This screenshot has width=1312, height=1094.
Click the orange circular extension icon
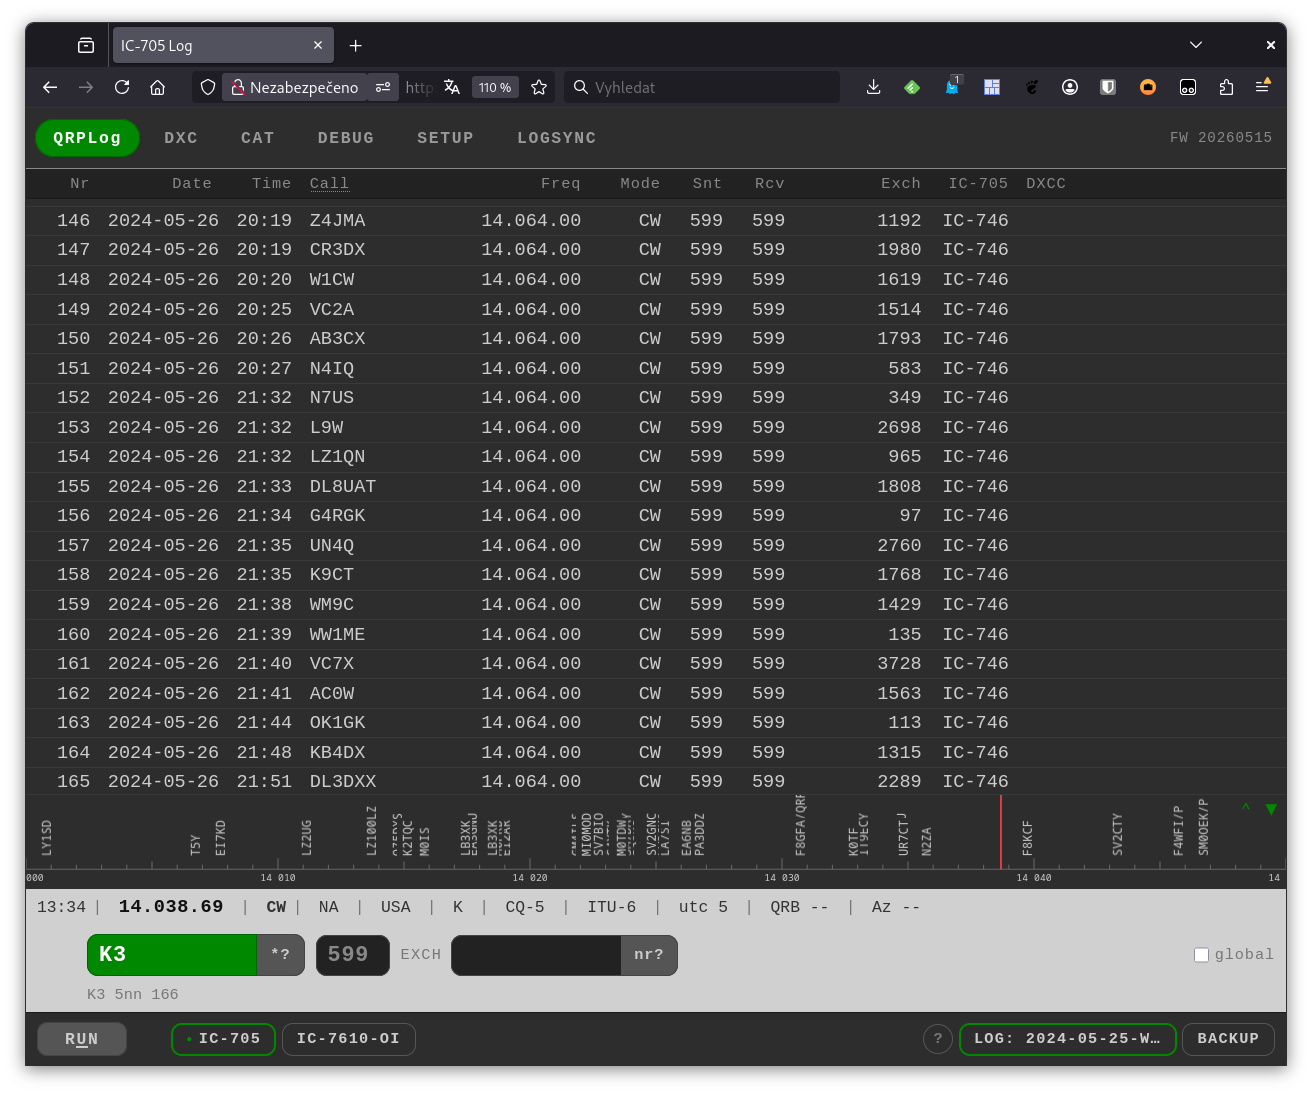(1148, 88)
